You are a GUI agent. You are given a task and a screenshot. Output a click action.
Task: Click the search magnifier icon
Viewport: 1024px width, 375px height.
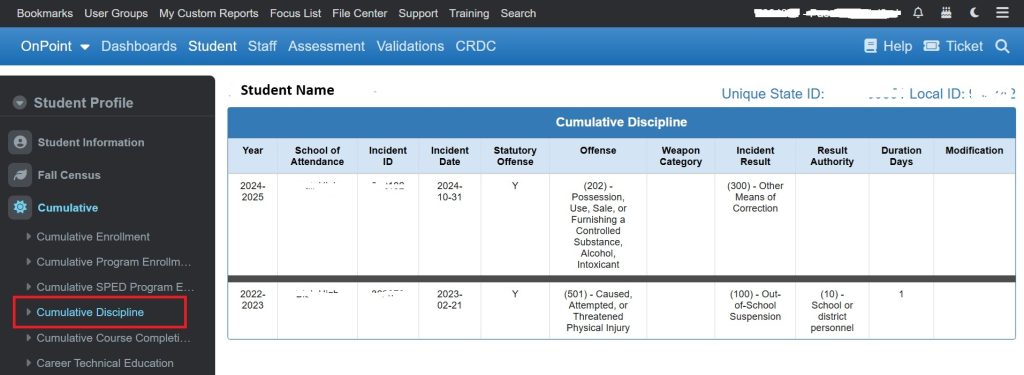point(1002,46)
